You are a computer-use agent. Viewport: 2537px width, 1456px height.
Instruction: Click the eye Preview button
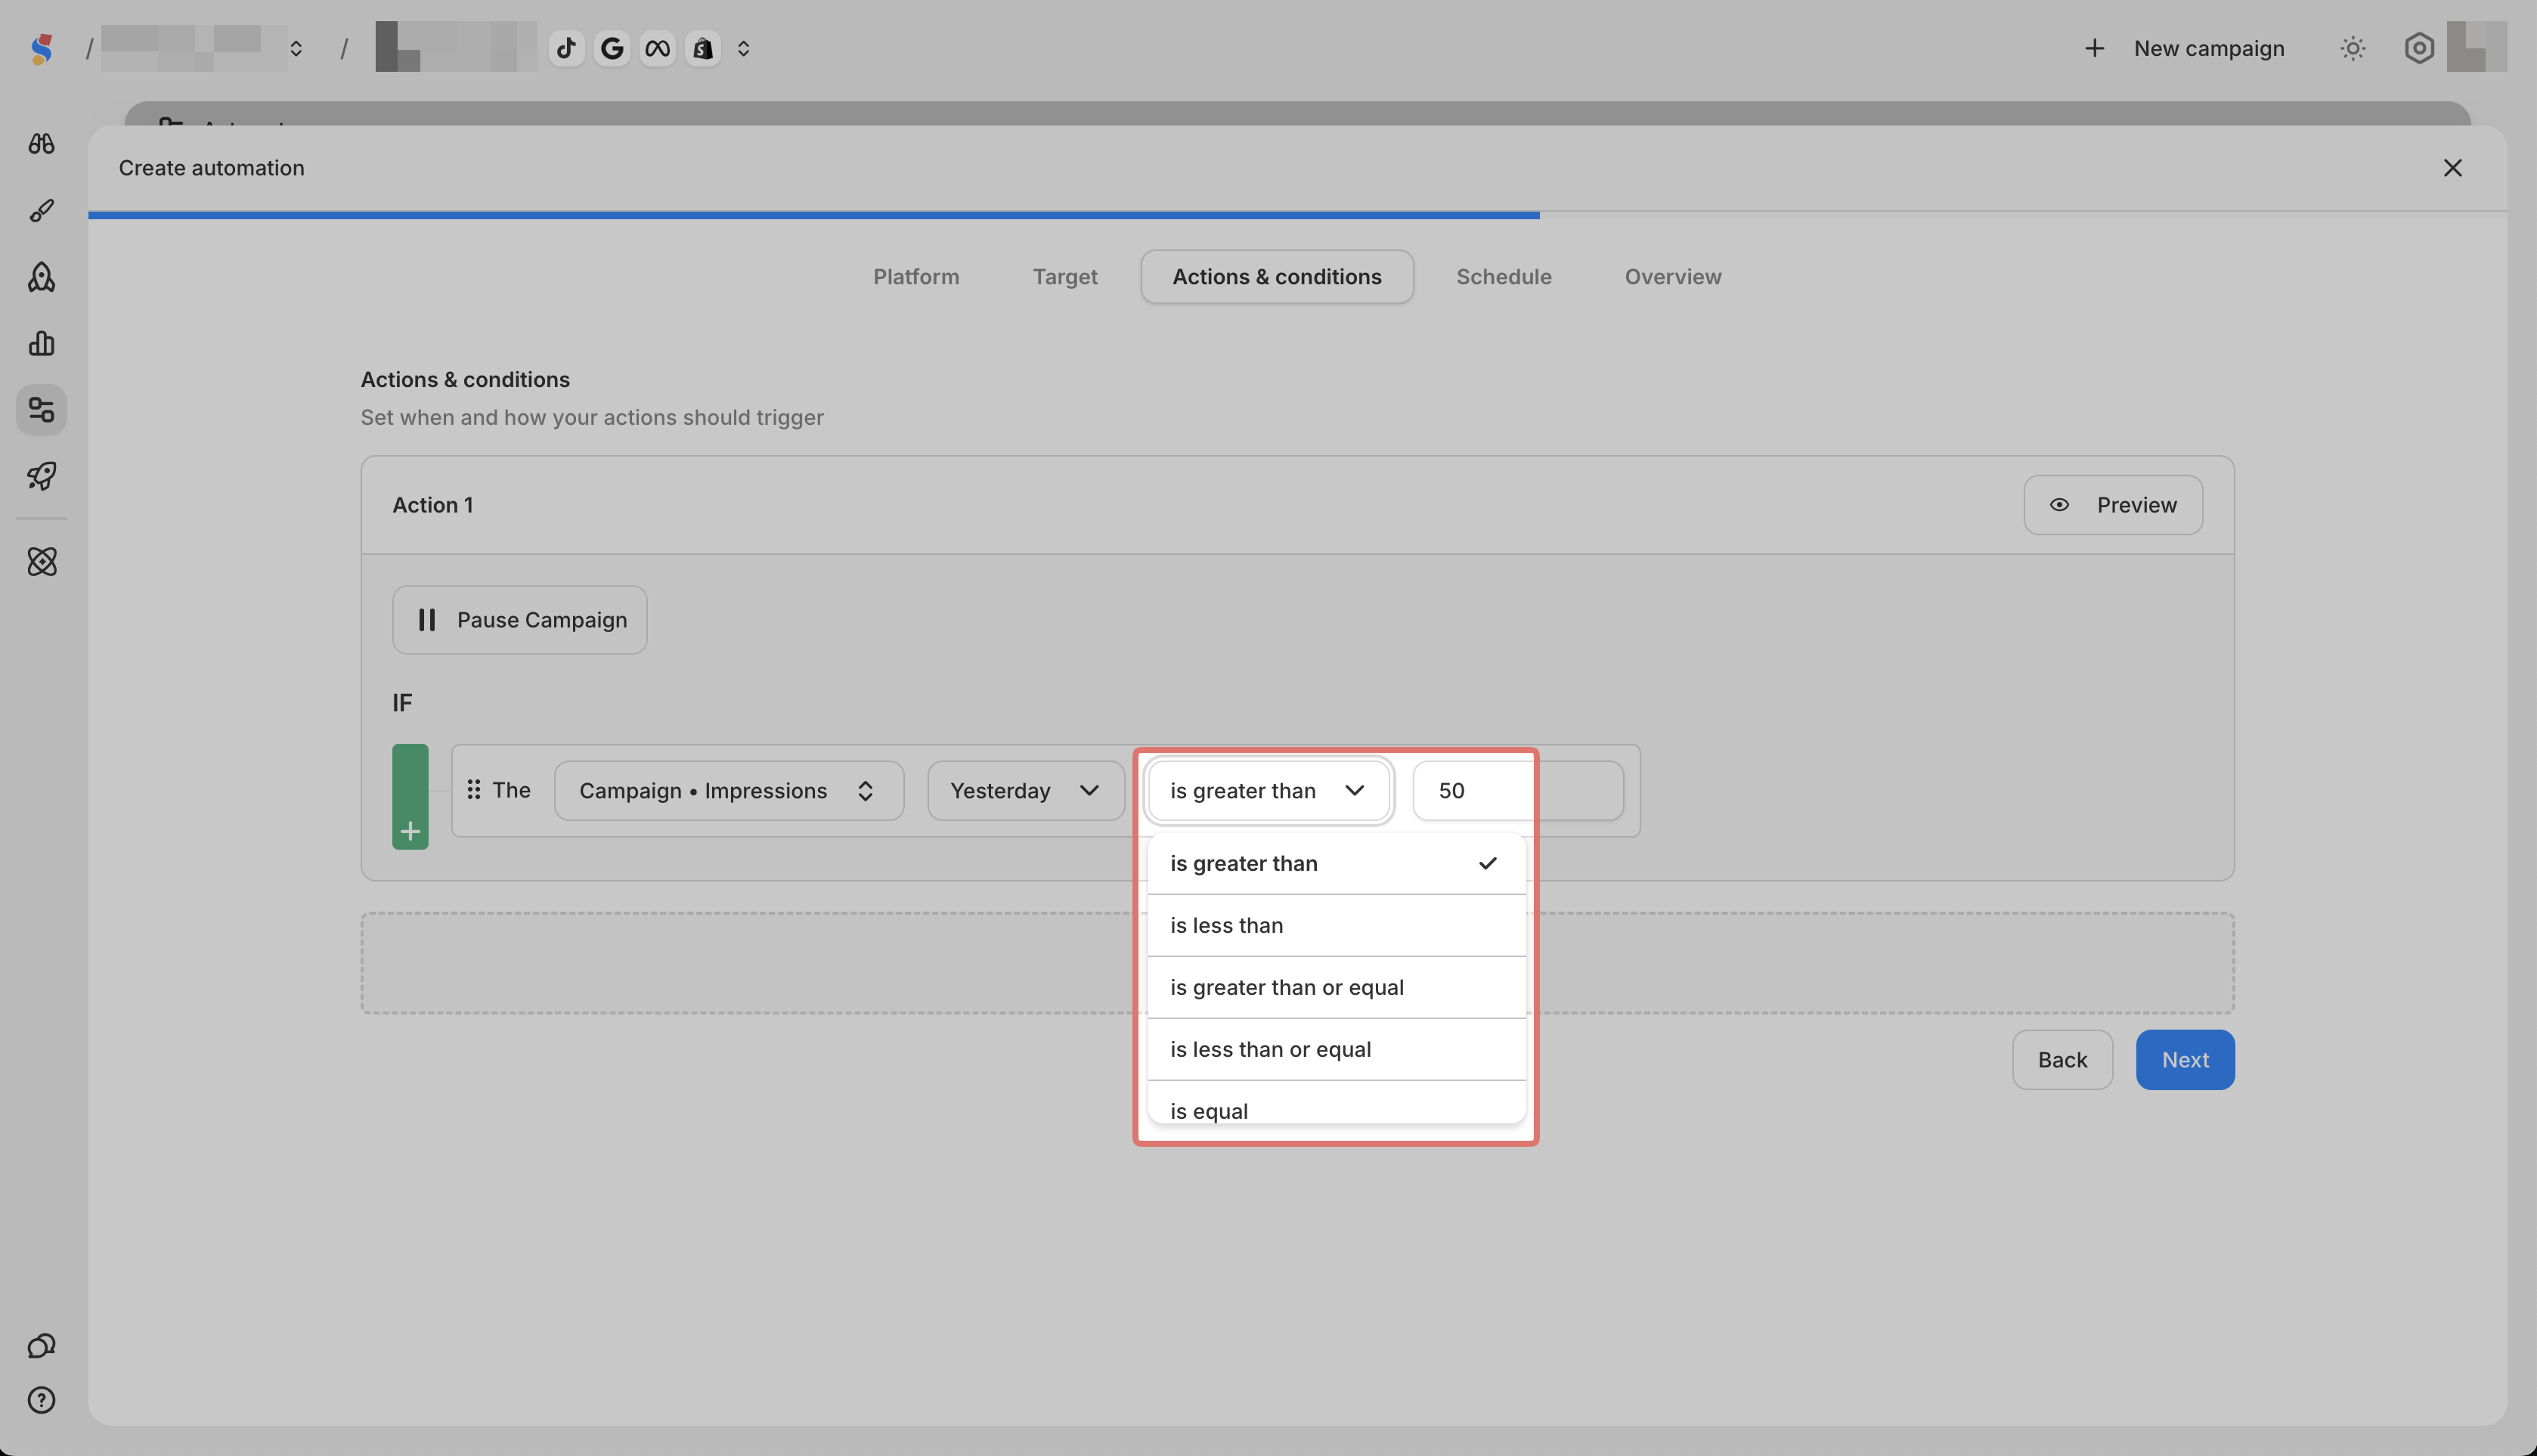tap(2112, 505)
